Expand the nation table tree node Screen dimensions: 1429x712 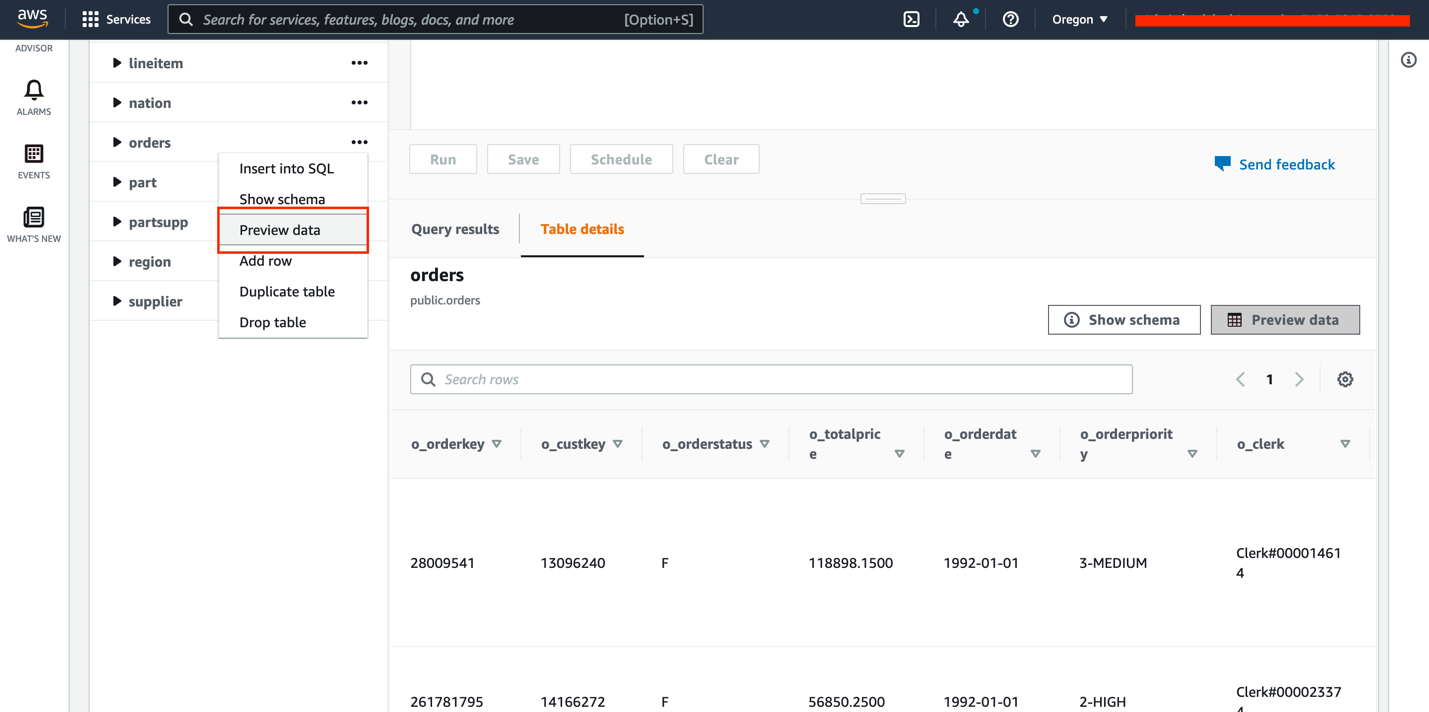117,103
